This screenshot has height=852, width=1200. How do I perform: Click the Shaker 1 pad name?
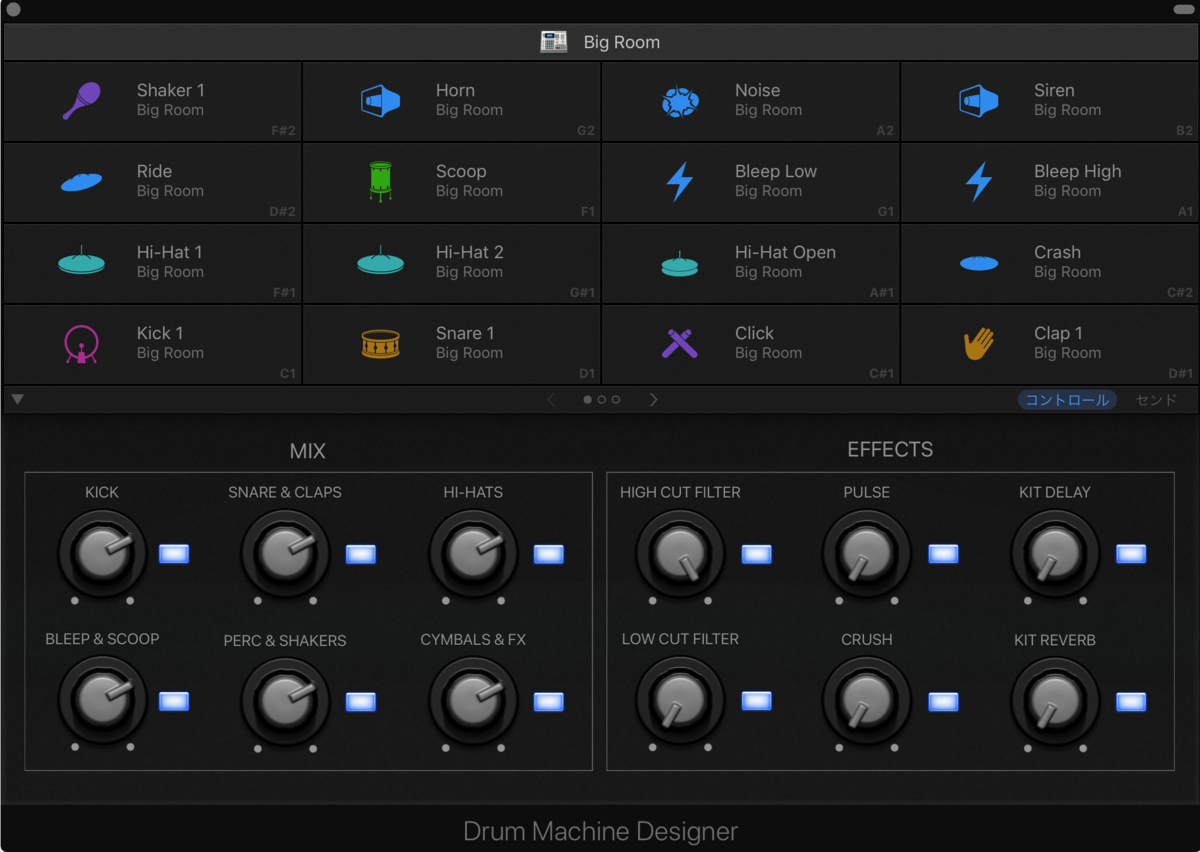tap(171, 90)
